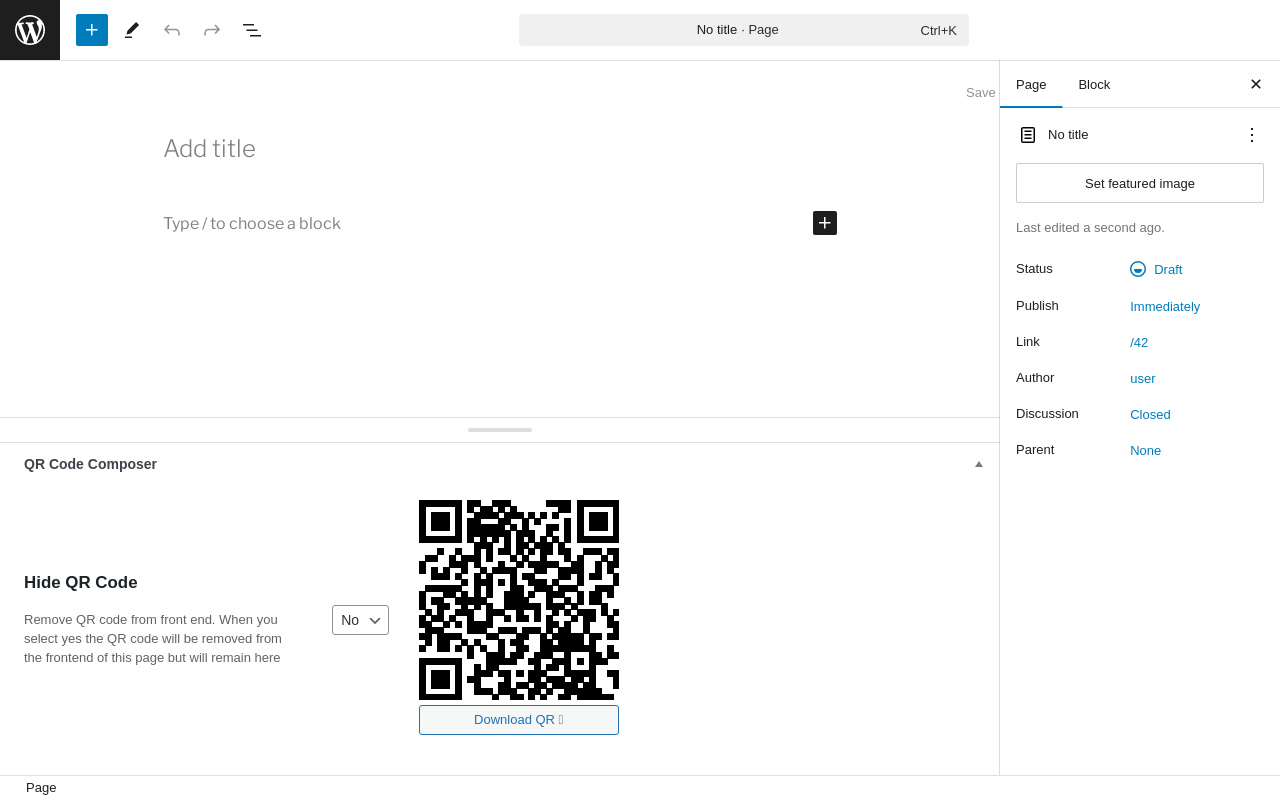Change publish date via Immediately link

pos(1165,307)
